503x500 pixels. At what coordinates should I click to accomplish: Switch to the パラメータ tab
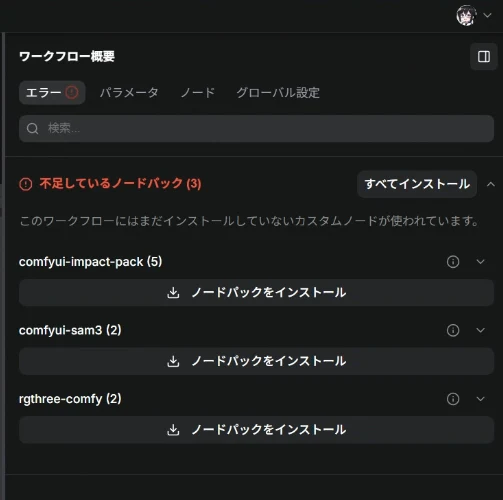pos(129,93)
